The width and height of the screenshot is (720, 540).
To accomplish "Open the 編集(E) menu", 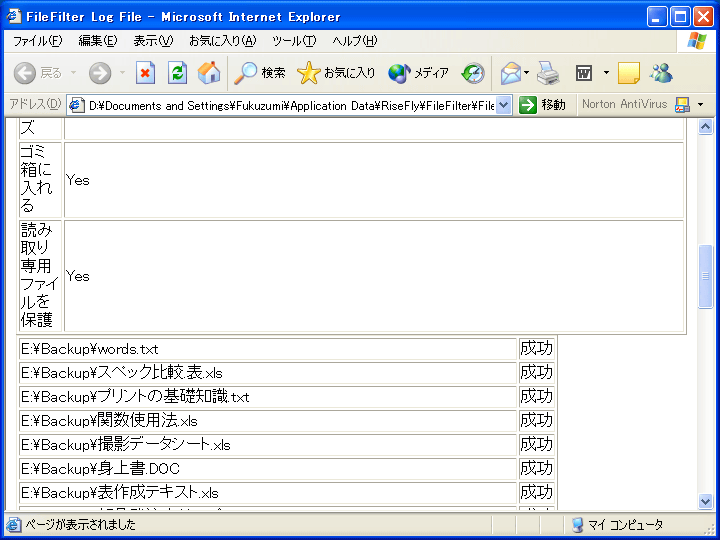I will coord(97,41).
